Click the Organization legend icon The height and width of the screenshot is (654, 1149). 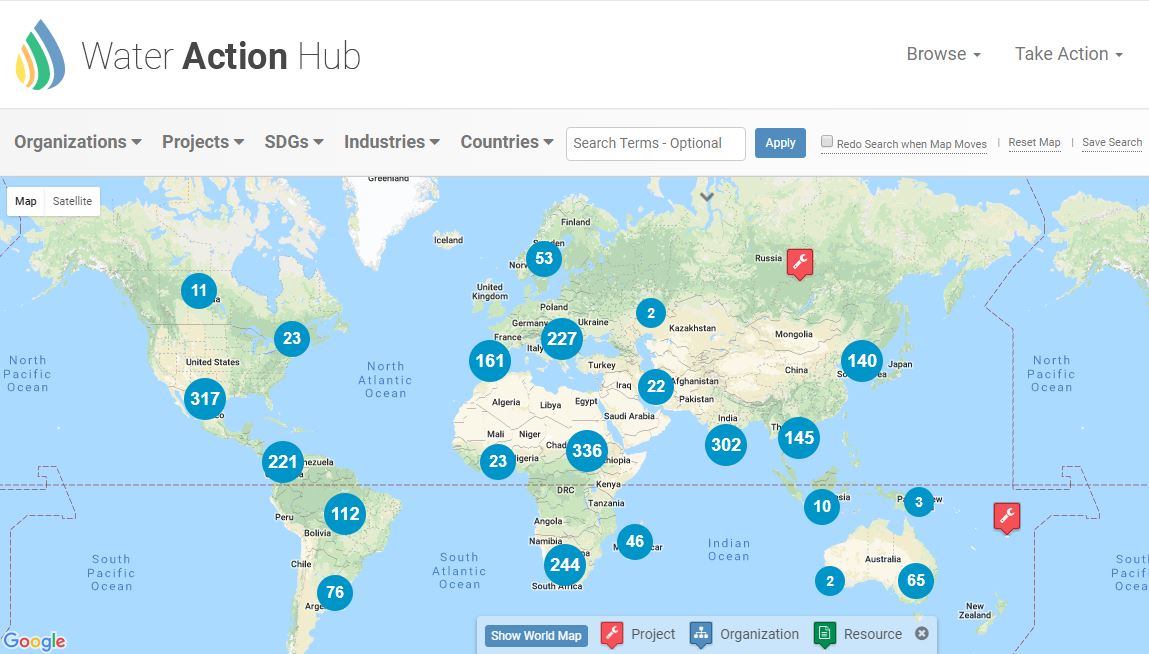pos(701,634)
